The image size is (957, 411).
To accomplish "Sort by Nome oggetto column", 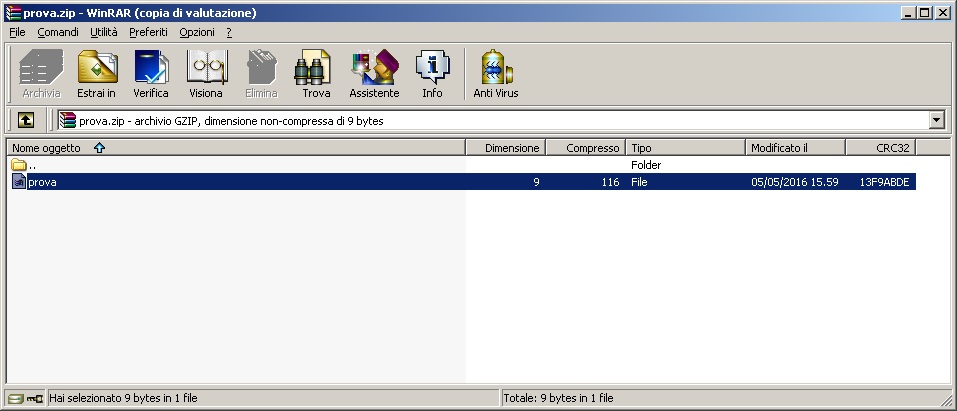I will tap(236, 148).
